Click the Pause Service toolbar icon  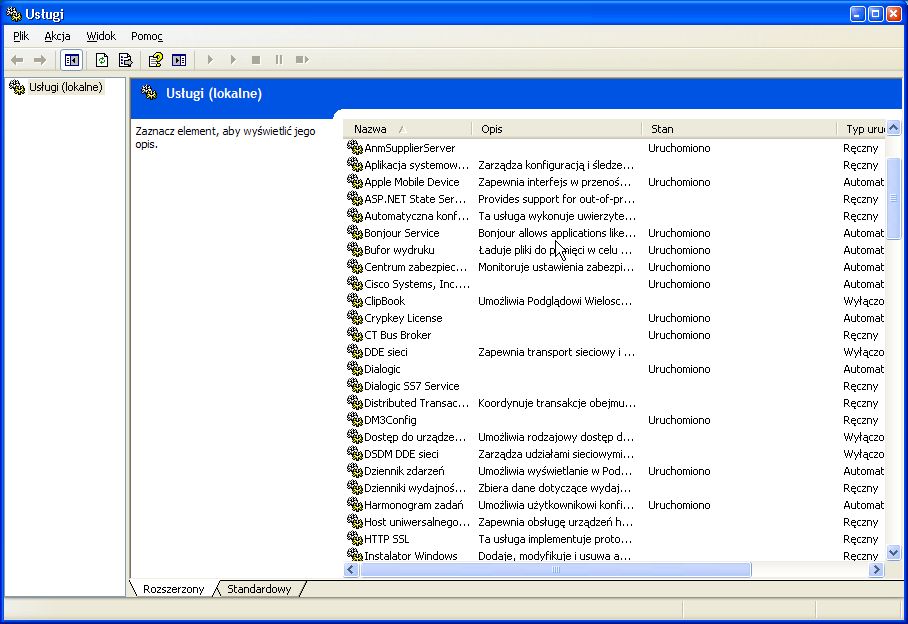pos(279,60)
